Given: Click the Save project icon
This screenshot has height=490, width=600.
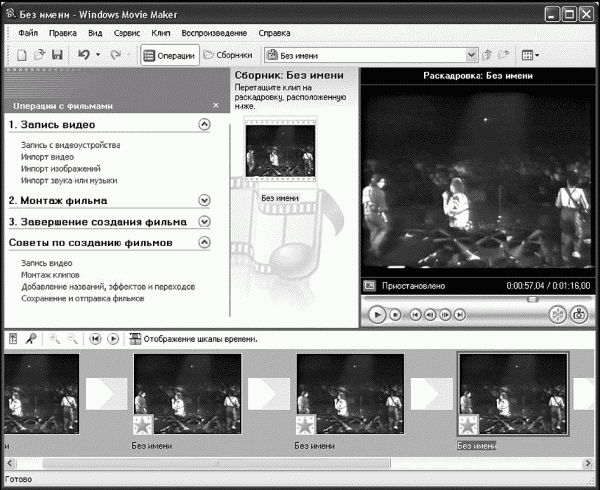Looking at the screenshot, I should 57,54.
